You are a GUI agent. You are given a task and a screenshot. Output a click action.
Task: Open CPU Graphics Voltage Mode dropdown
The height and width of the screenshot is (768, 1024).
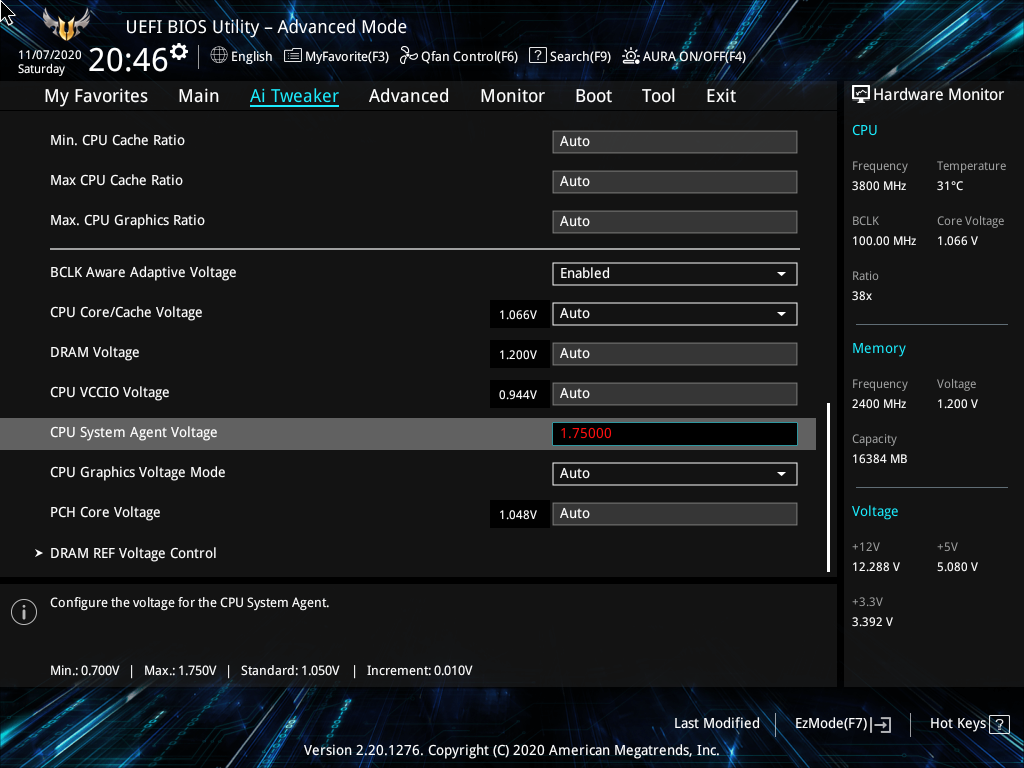(x=675, y=473)
